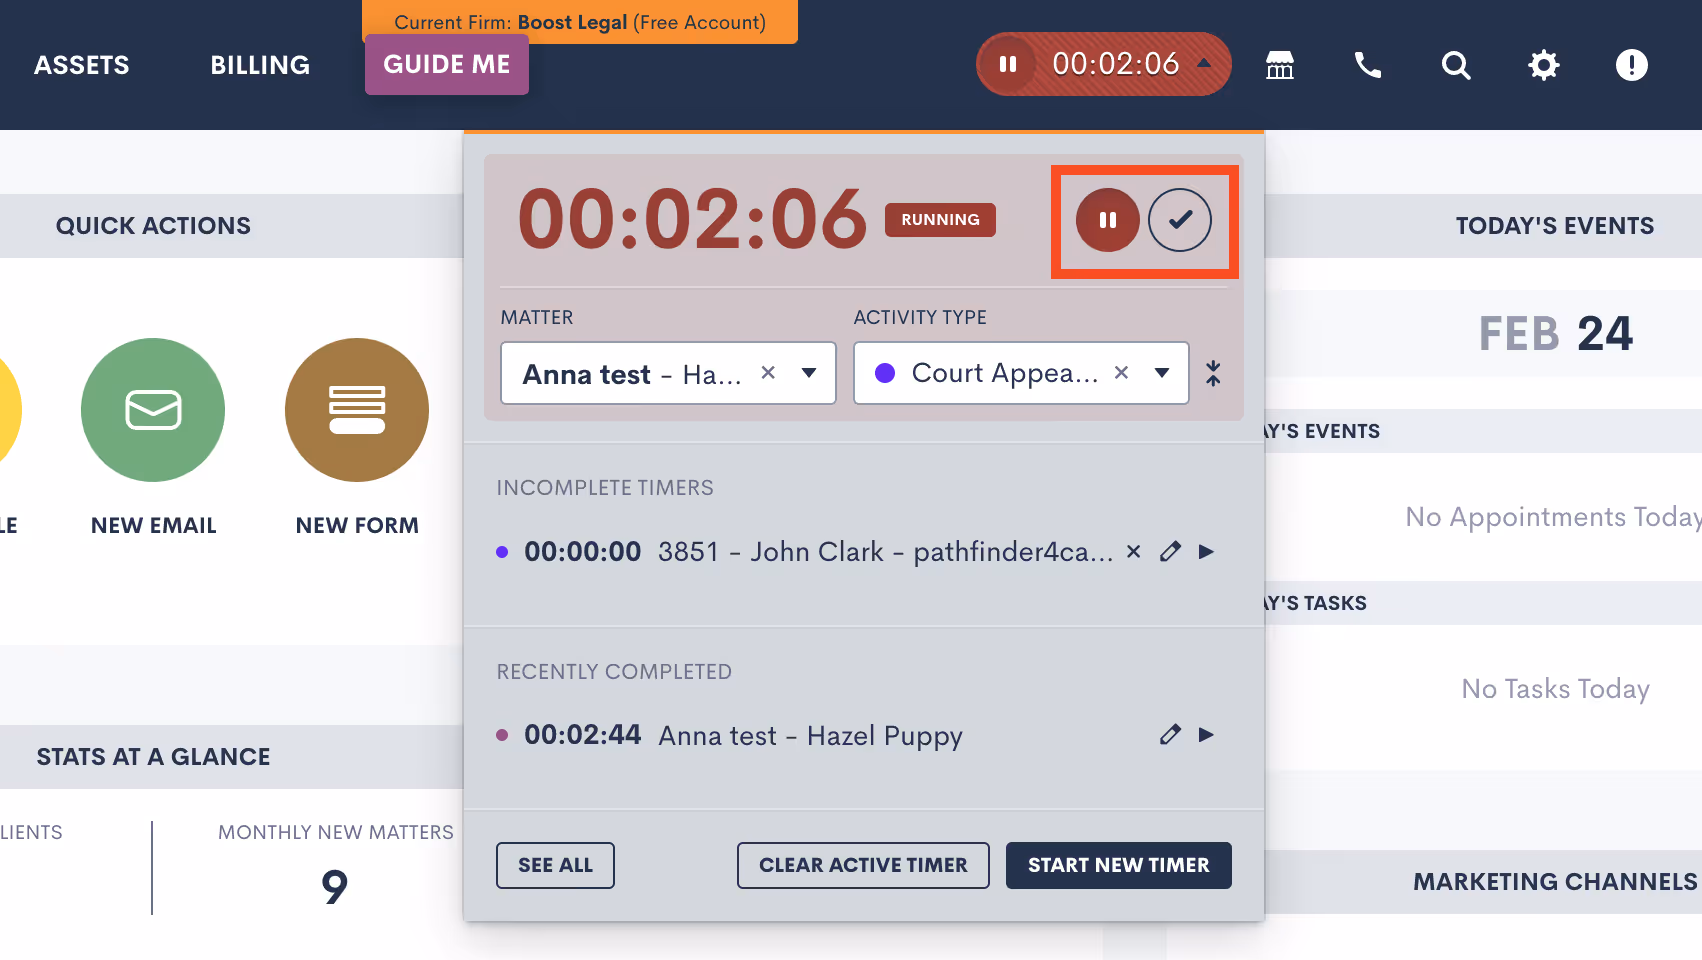Select the Anna test - Hazel Puppy text
Viewport: 1702px width, 960px height.
[x=811, y=735]
